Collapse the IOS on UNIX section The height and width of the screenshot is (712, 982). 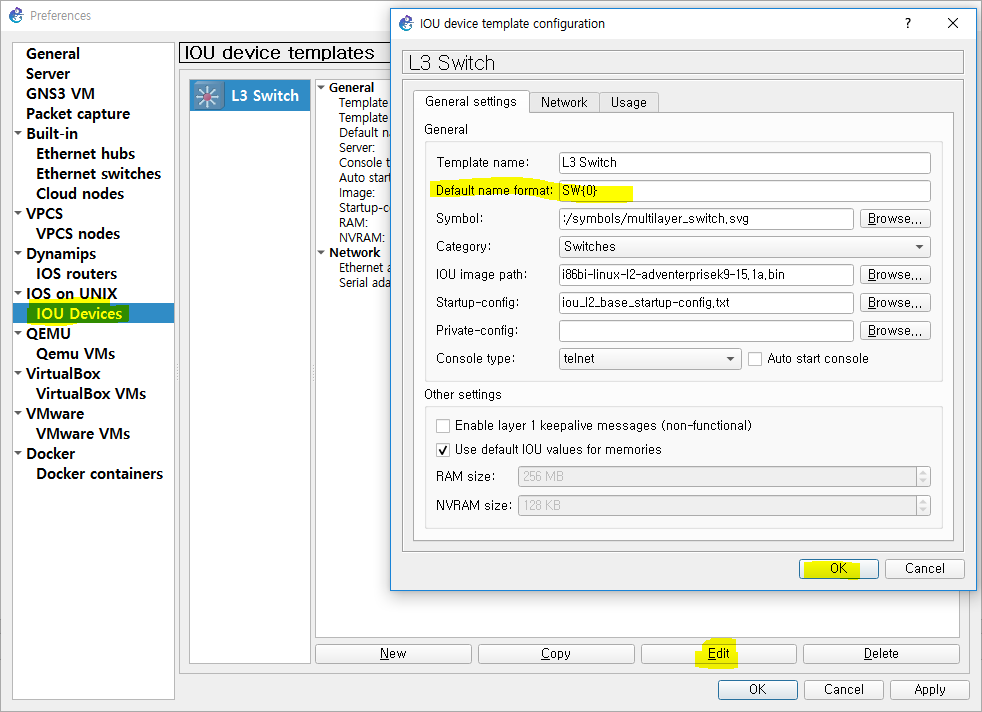coord(18,294)
